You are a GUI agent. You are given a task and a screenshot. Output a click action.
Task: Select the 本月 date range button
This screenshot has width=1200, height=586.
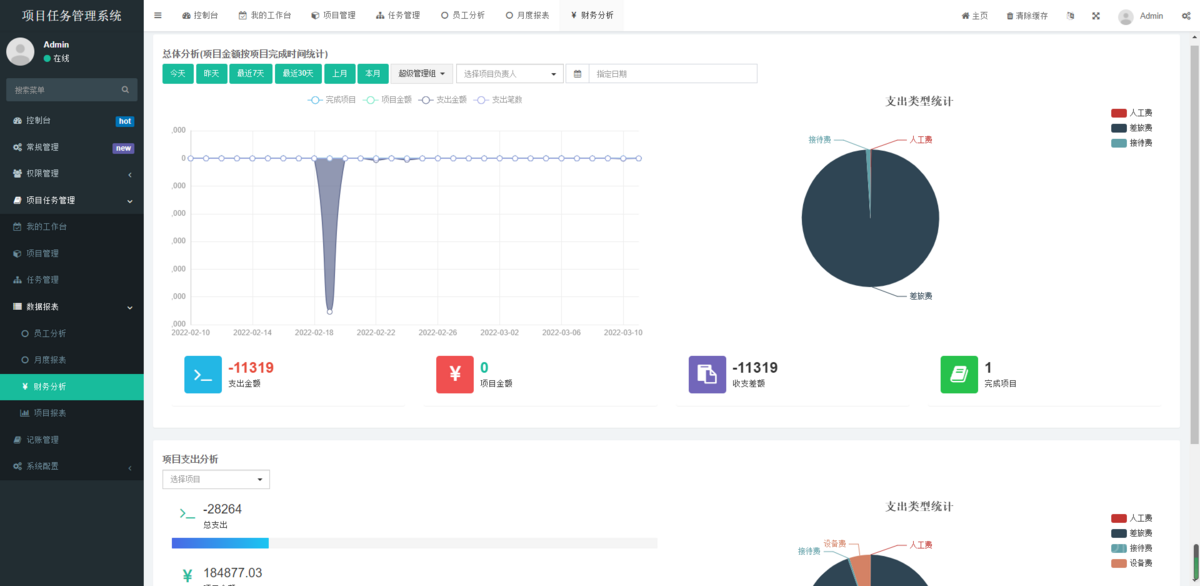(371, 73)
